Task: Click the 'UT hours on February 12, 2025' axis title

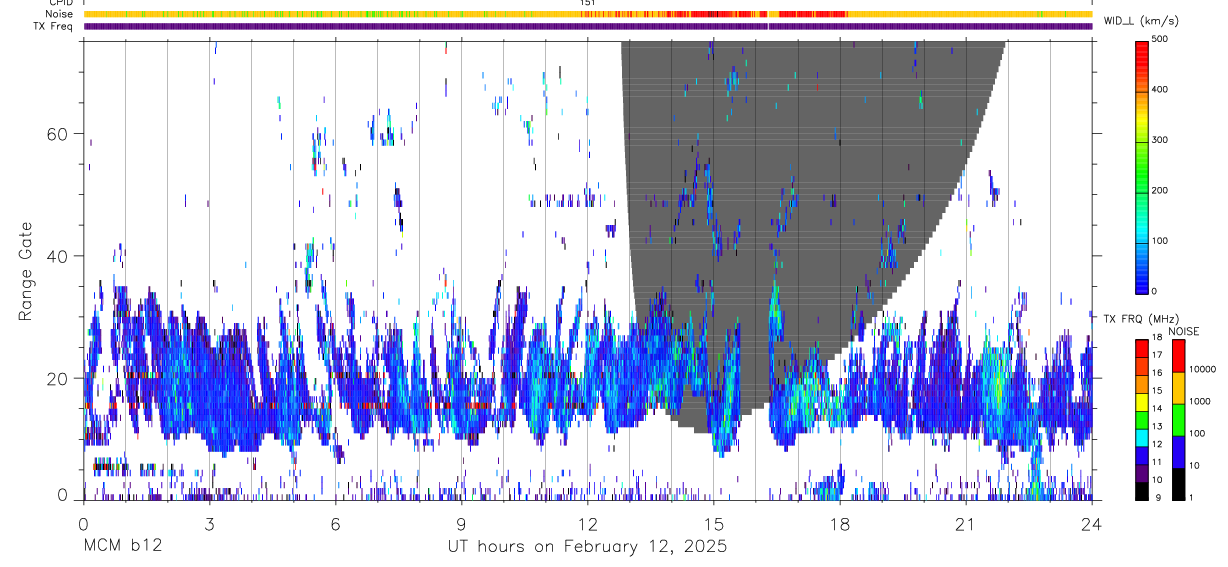Action: coord(587,547)
